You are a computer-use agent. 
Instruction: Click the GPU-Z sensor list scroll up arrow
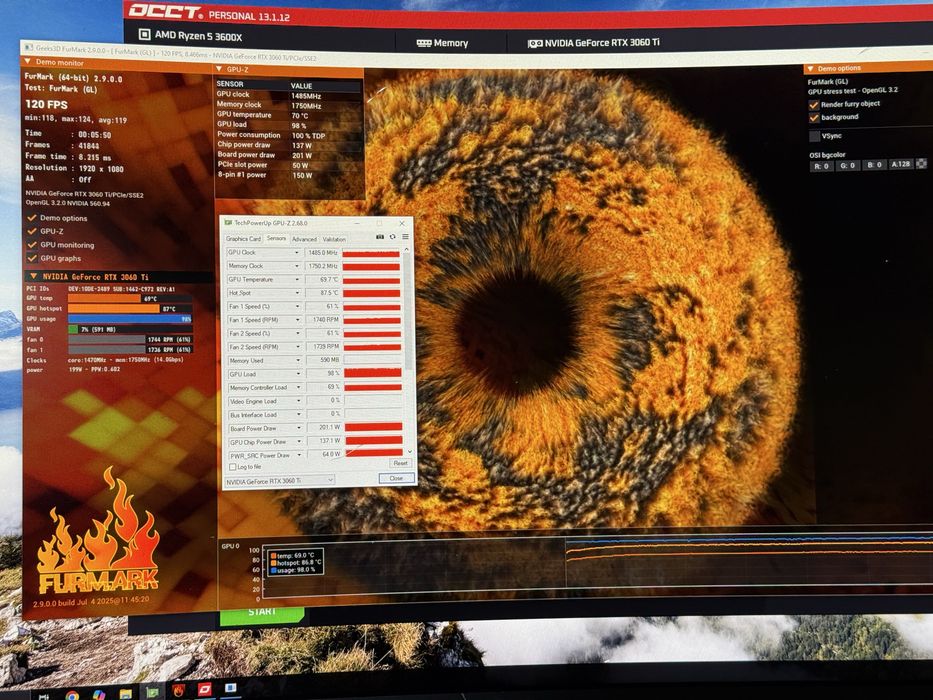click(406, 249)
